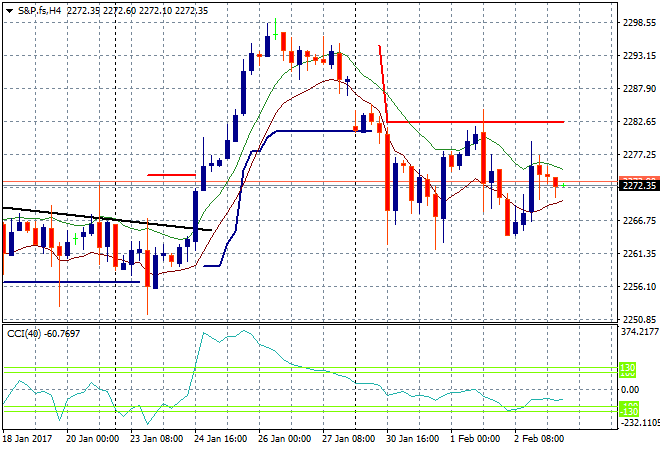The width and height of the screenshot is (660, 450).
Task: Select the red horizontal line at 2282.65
Action: (x=476, y=122)
